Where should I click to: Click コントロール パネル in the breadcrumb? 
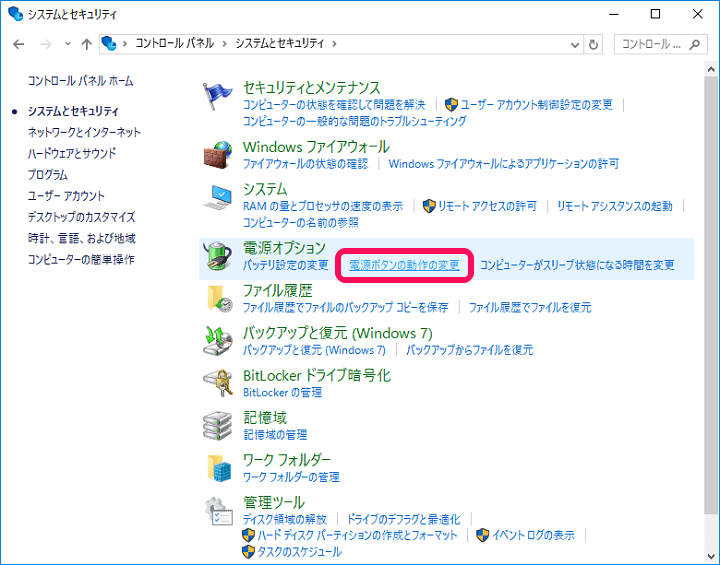174,44
